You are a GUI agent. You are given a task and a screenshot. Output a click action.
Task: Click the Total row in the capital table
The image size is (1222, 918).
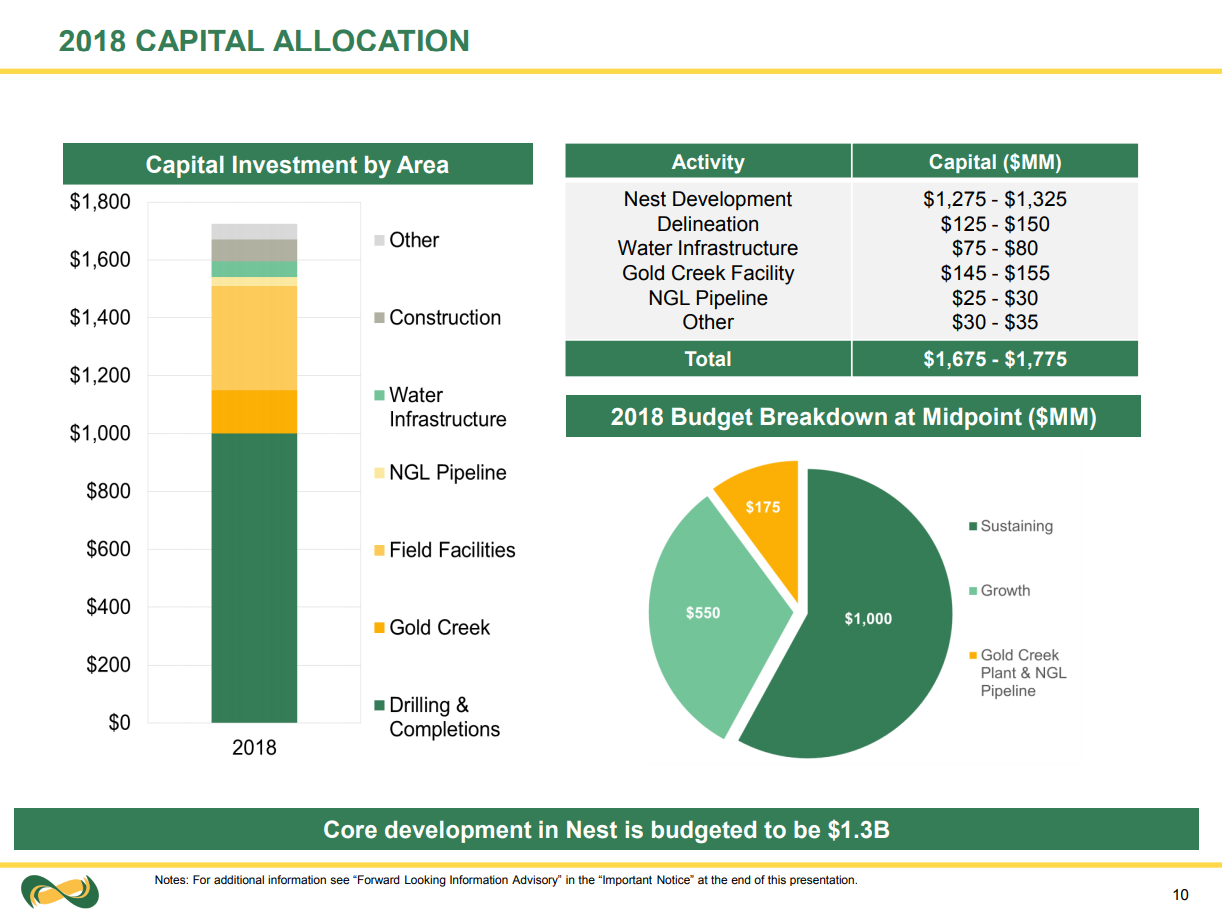click(851, 359)
